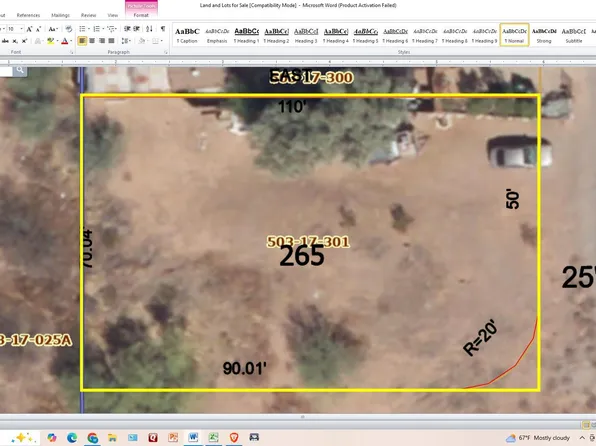Toggle superscript formatting

click(x=24, y=41)
